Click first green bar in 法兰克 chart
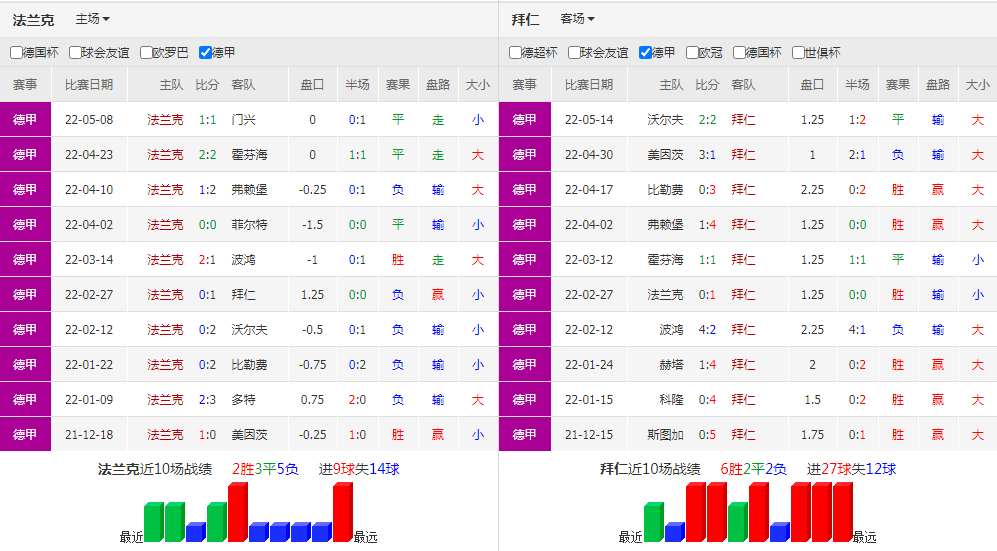 [x=154, y=522]
